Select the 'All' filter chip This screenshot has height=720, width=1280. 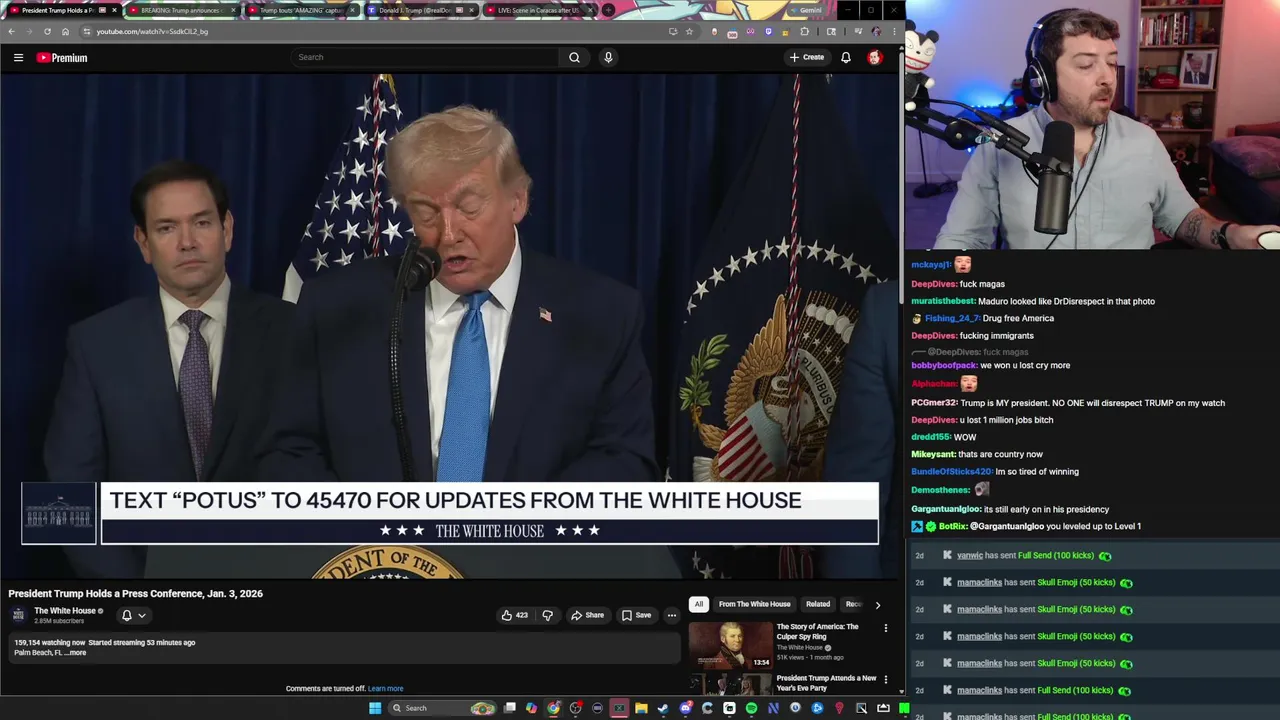point(699,604)
